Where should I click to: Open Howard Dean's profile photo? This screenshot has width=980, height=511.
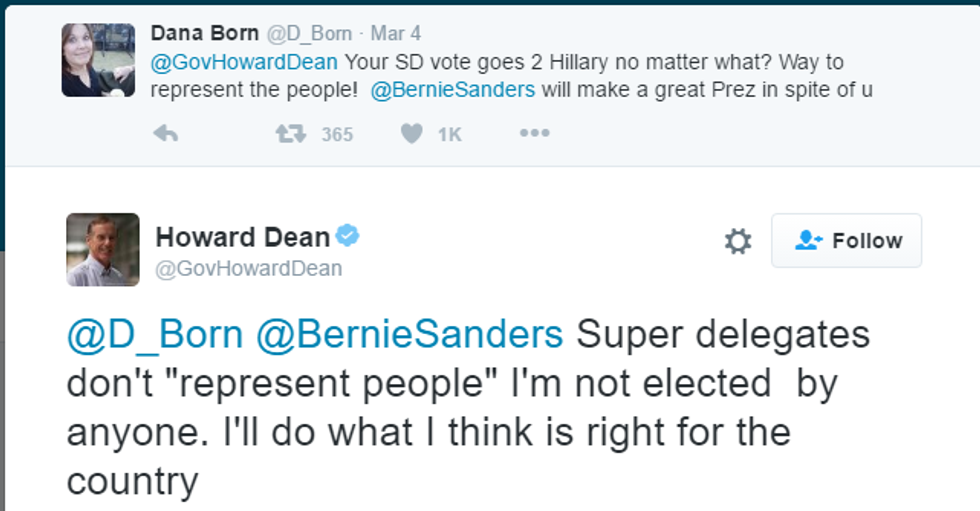pyautogui.click(x=103, y=250)
